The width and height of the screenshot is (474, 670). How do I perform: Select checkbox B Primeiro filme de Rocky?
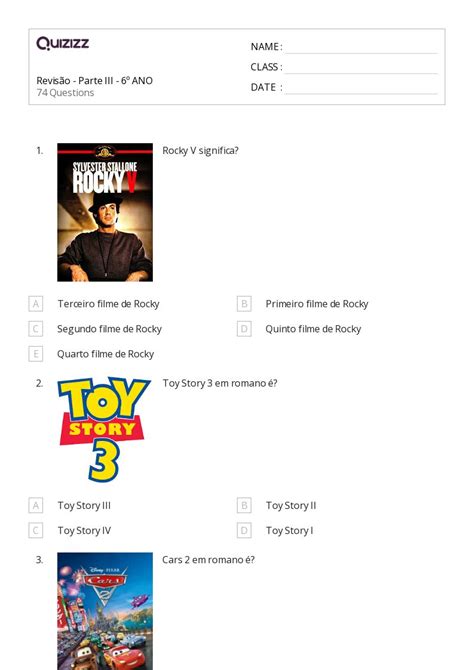(x=244, y=304)
